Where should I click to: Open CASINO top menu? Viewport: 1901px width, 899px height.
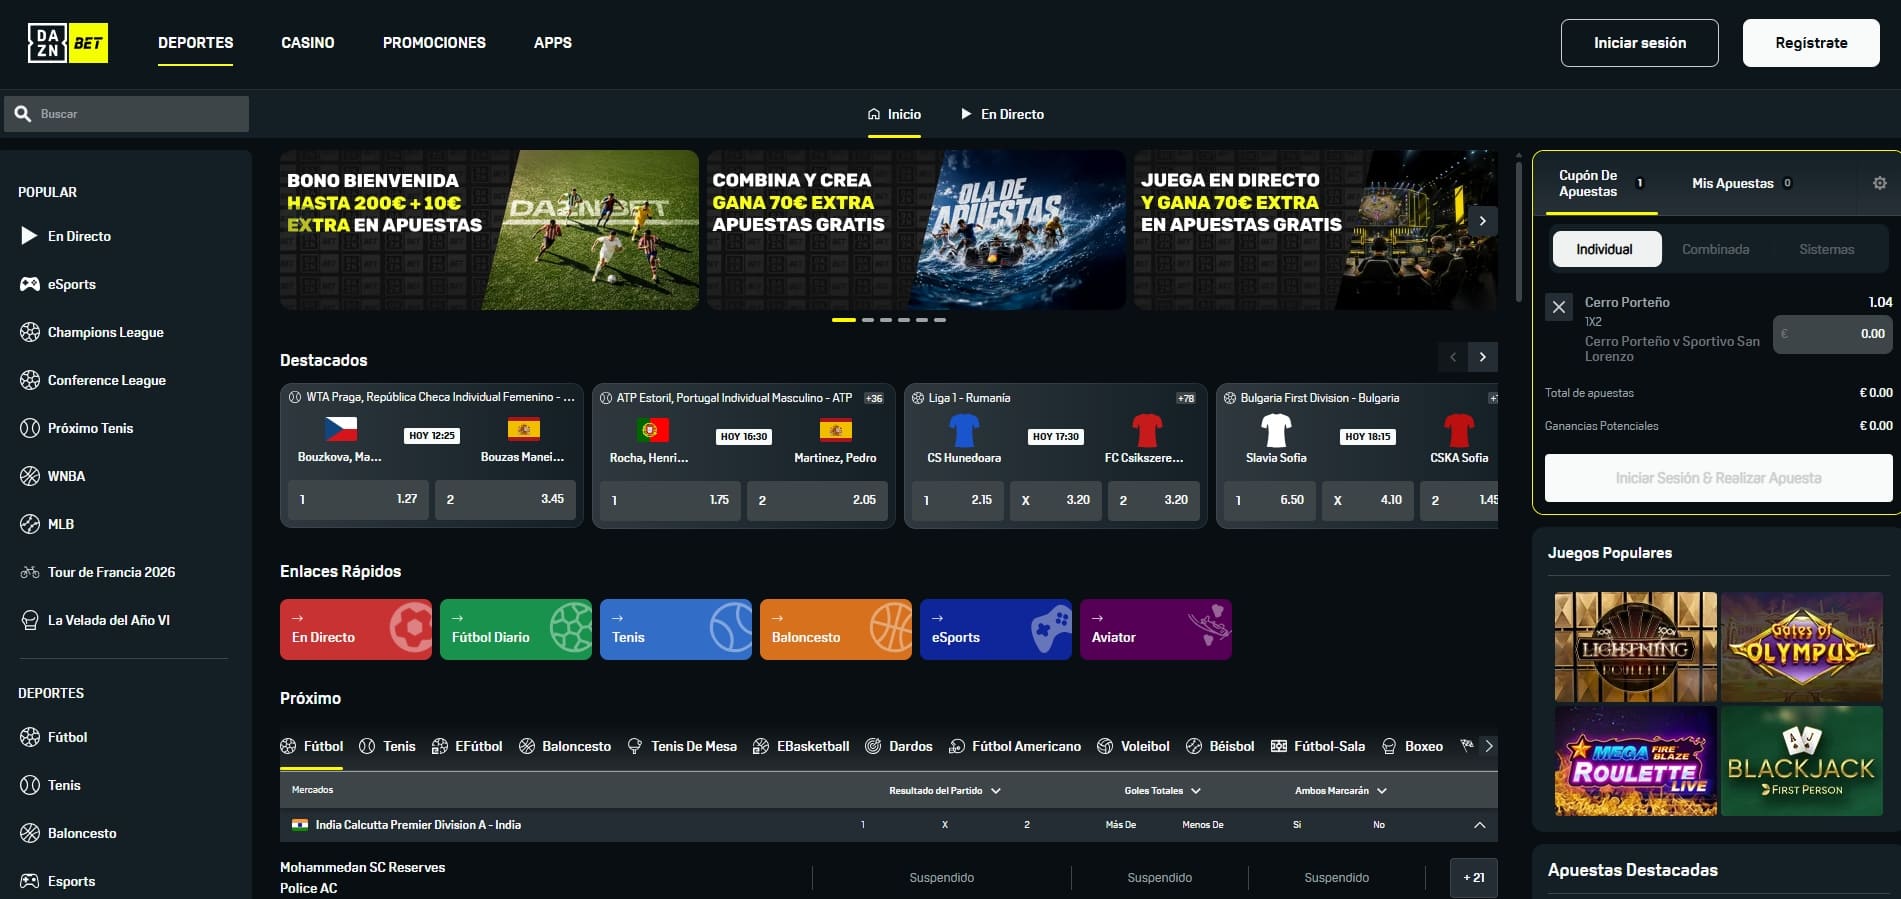click(308, 43)
